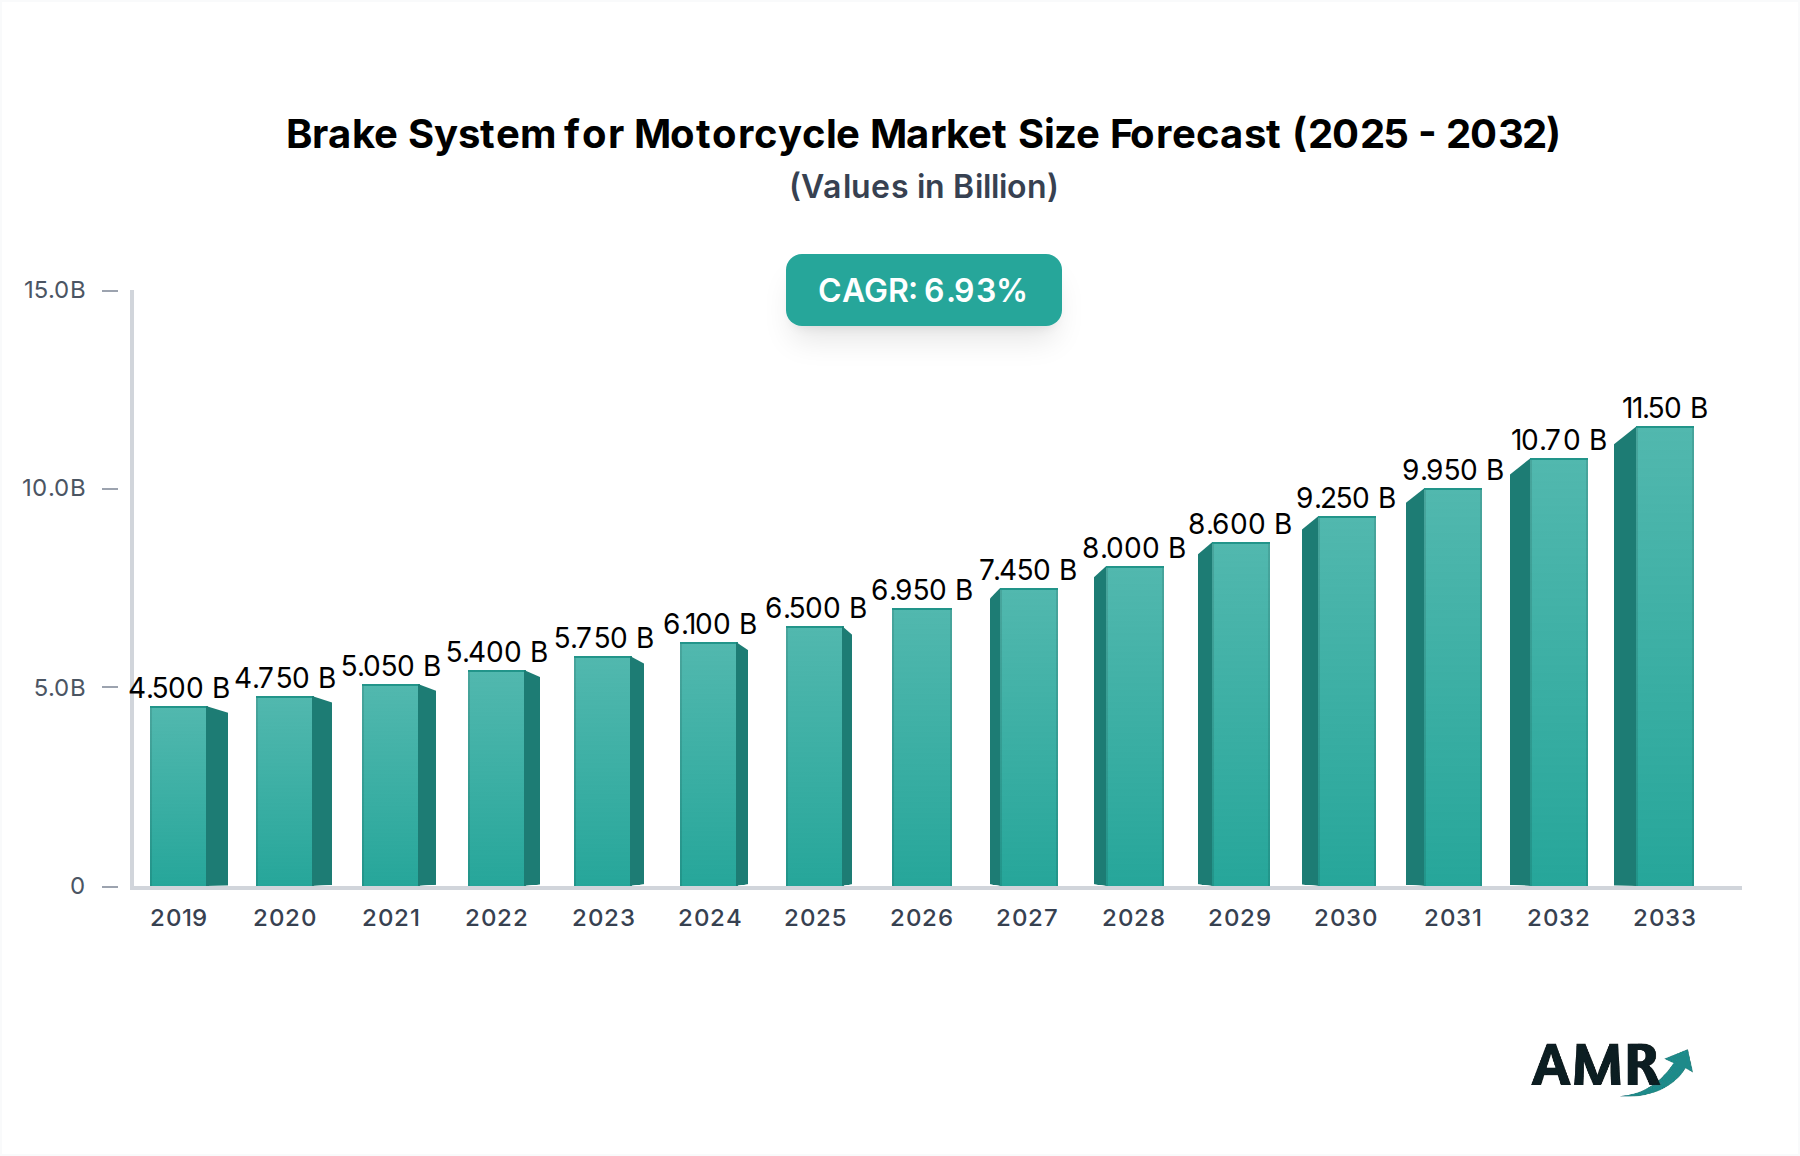This screenshot has width=1800, height=1156.
Task: Select the data label 6.950 B
Action: [921, 590]
